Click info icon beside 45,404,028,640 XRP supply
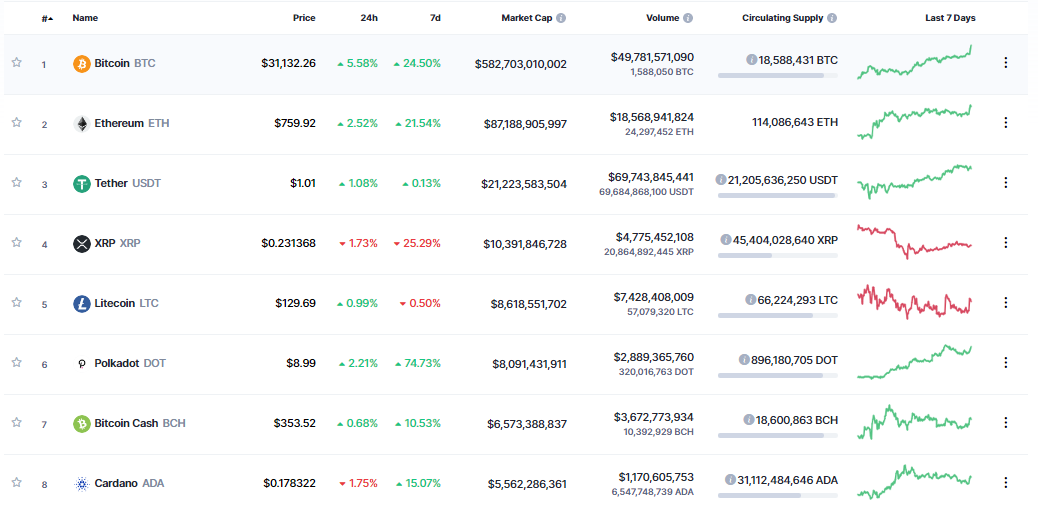 coord(726,240)
